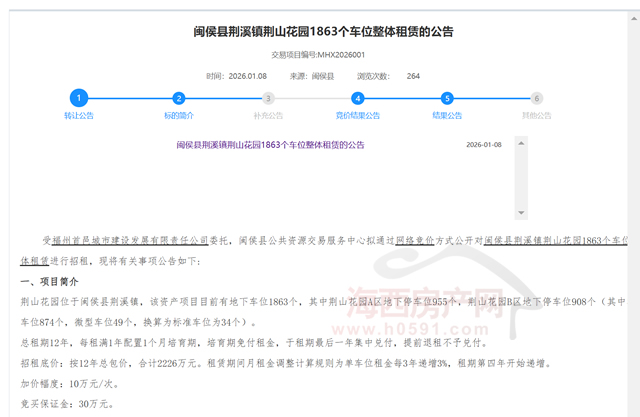Click the announcement list scrollbar track
The height and width of the screenshot is (417, 640).
pos(521,175)
